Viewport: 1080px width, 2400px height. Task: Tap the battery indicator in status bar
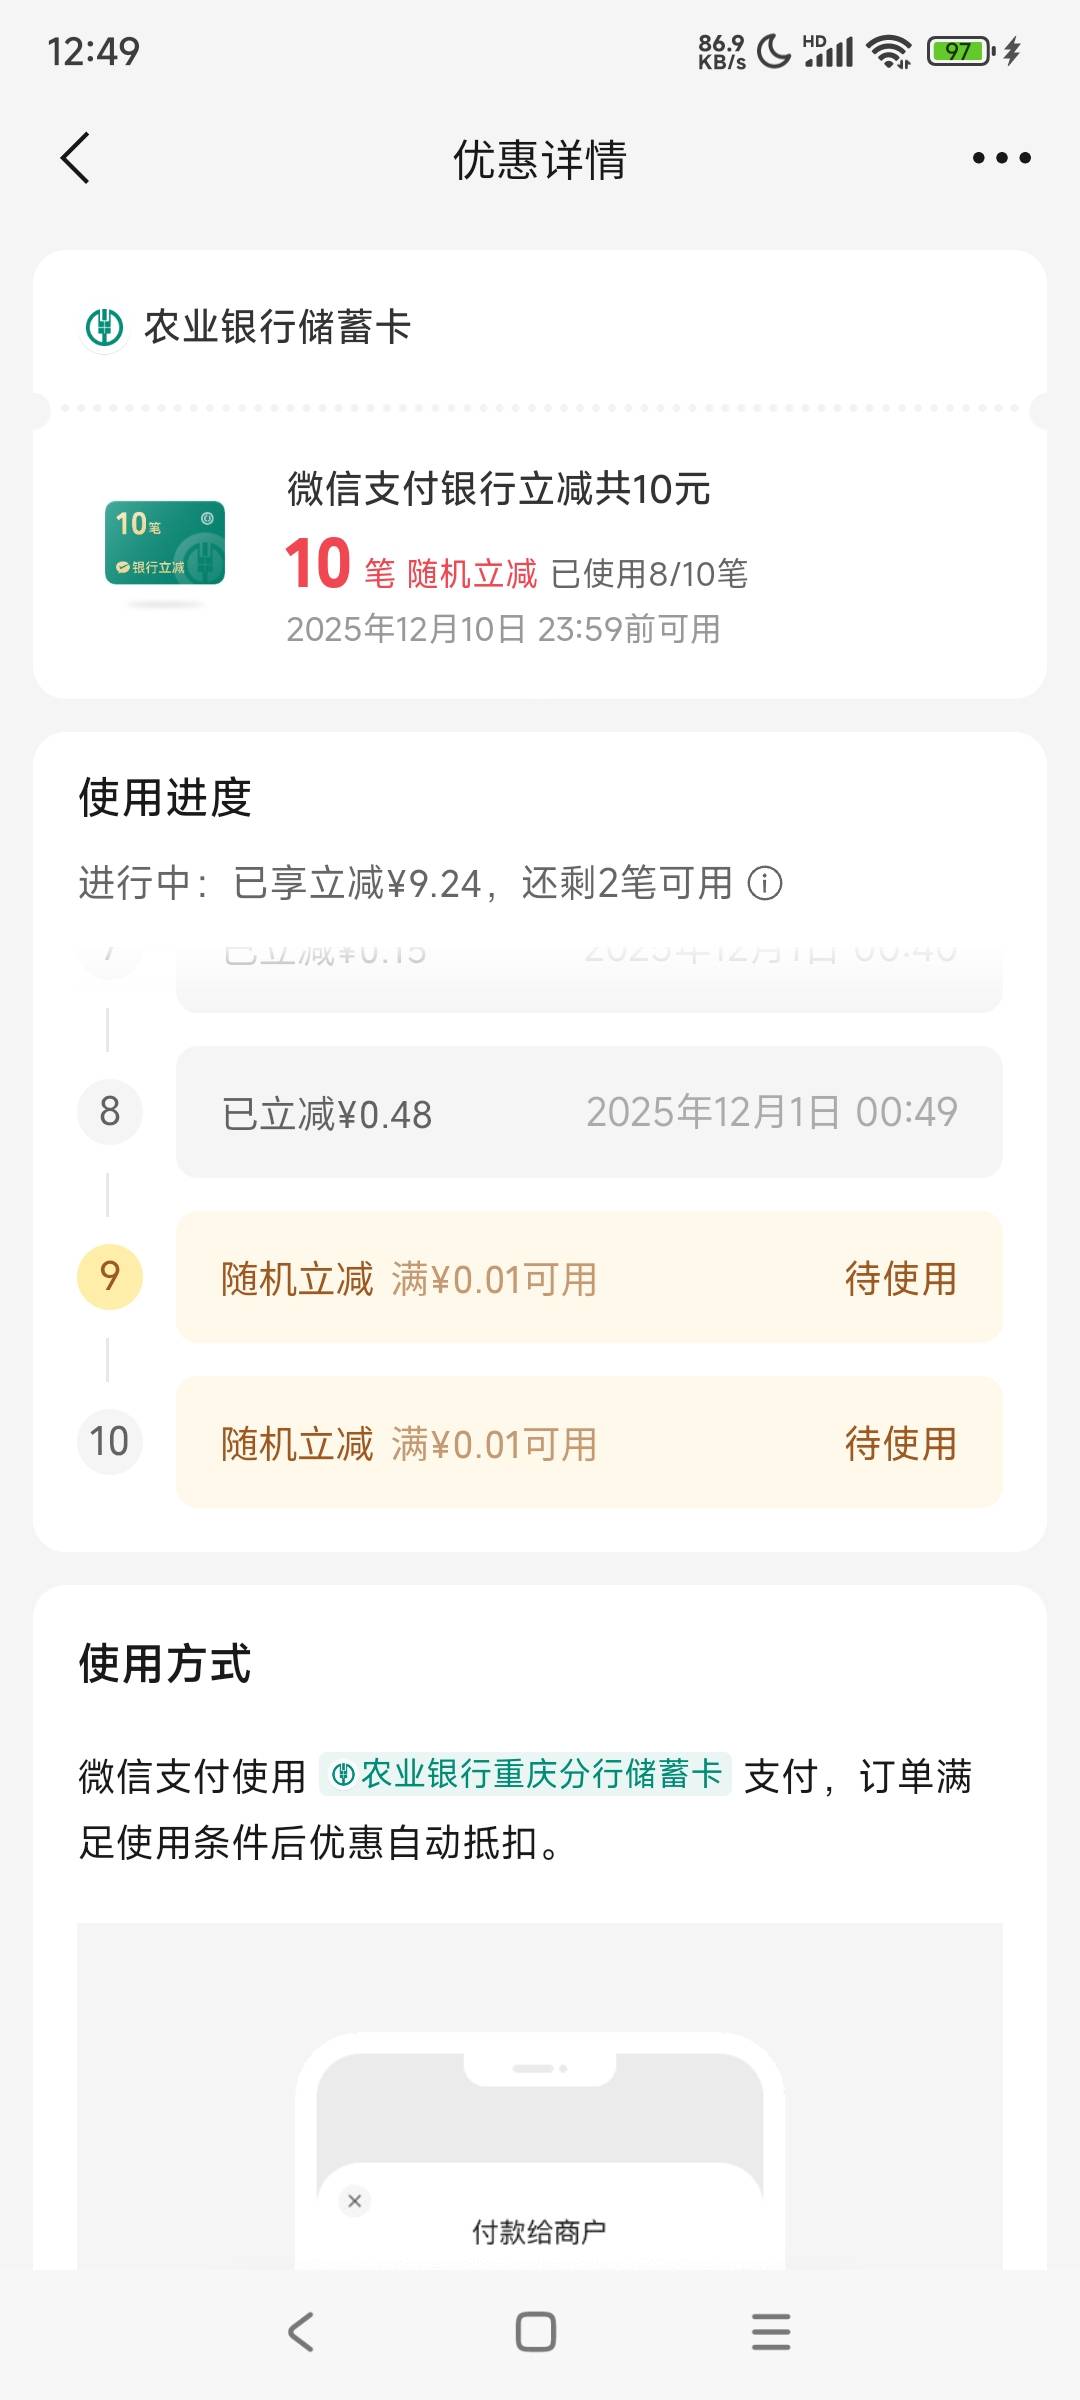tap(960, 50)
